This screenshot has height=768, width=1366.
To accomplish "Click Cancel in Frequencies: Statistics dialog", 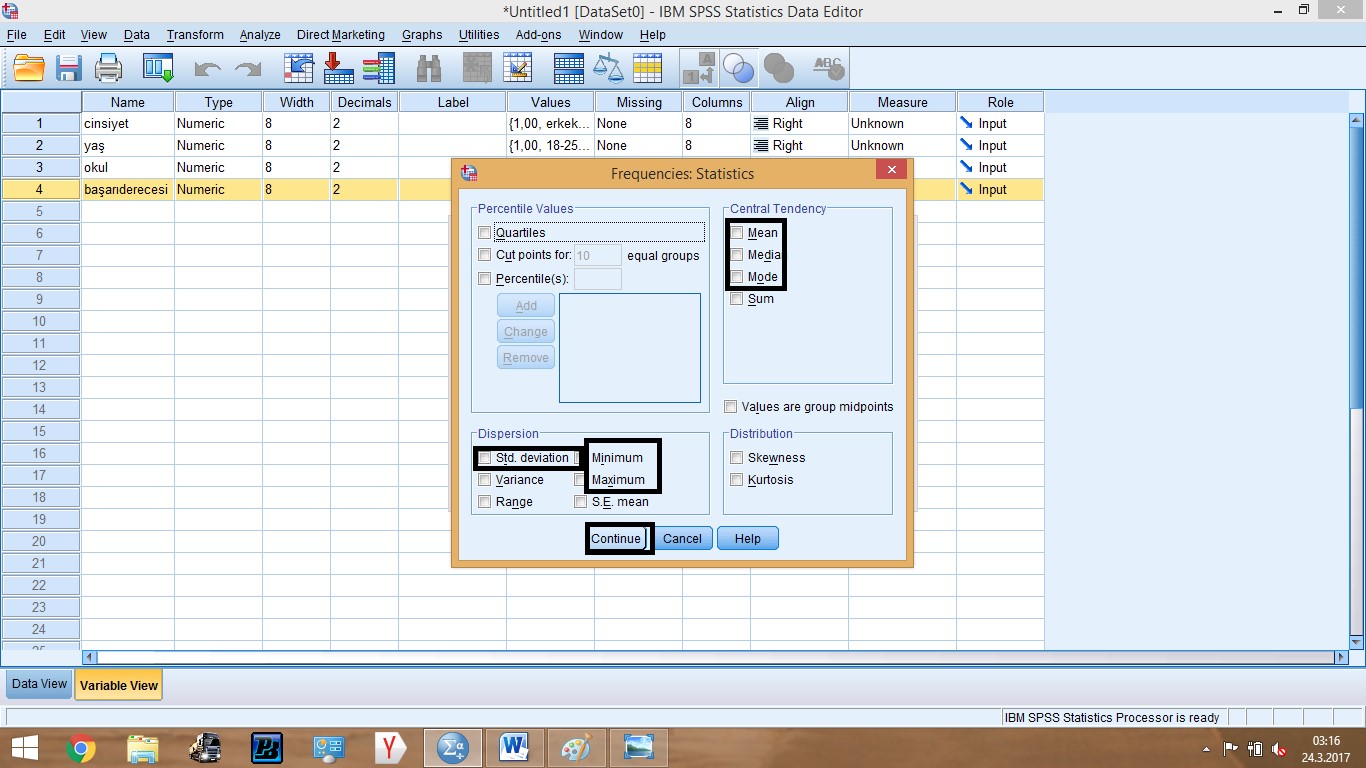I will [682, 539].
